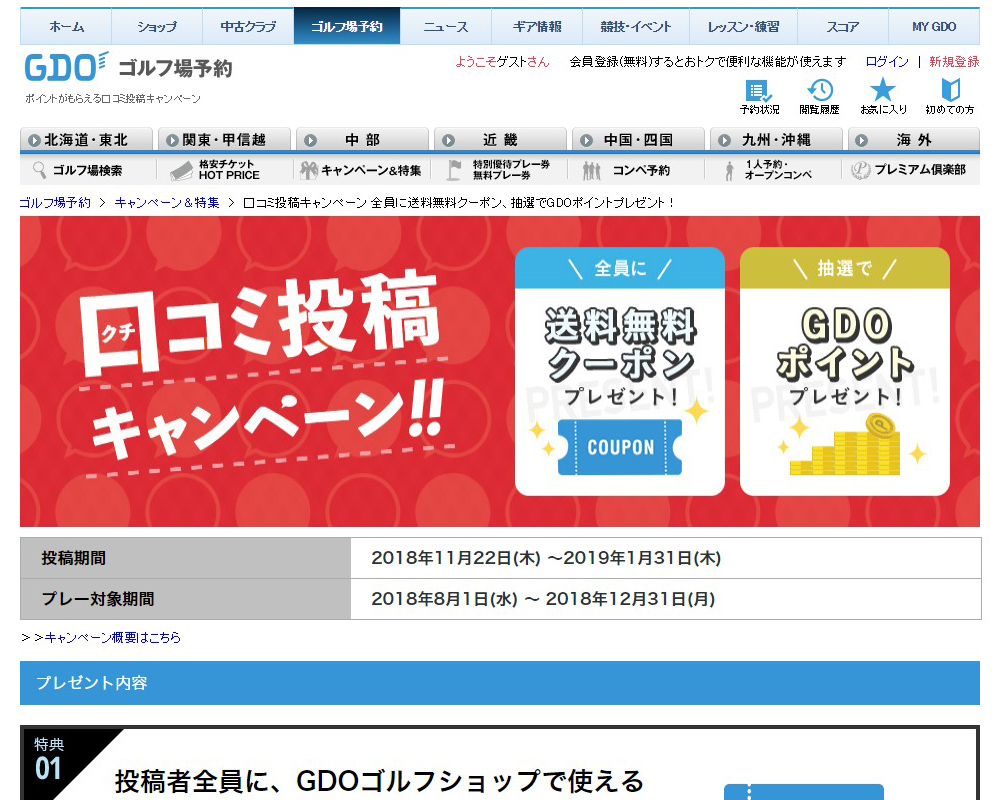
Task: Click the ログイン link
Action: pyautogui.click(x=887, y=61)
